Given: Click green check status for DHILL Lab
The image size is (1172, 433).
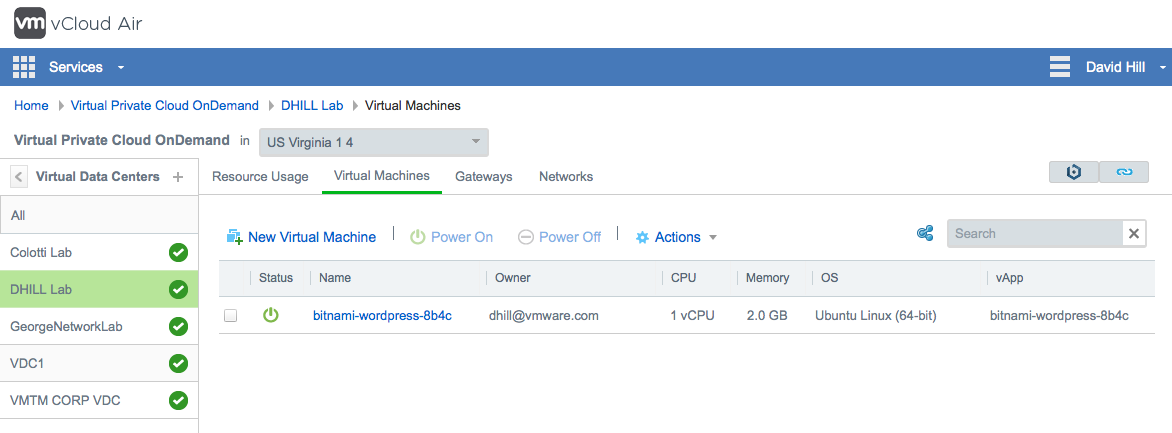Looking at the screenshot, I should [178, 289].
